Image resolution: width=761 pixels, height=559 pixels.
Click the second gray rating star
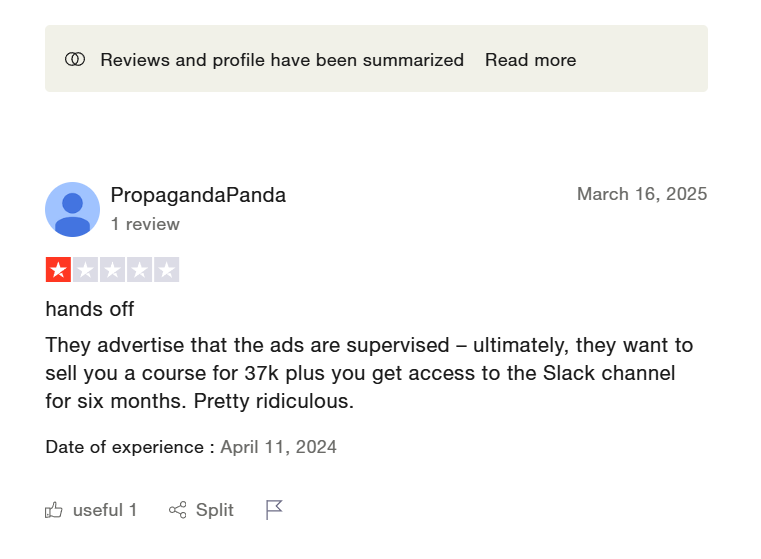[85, 270]
